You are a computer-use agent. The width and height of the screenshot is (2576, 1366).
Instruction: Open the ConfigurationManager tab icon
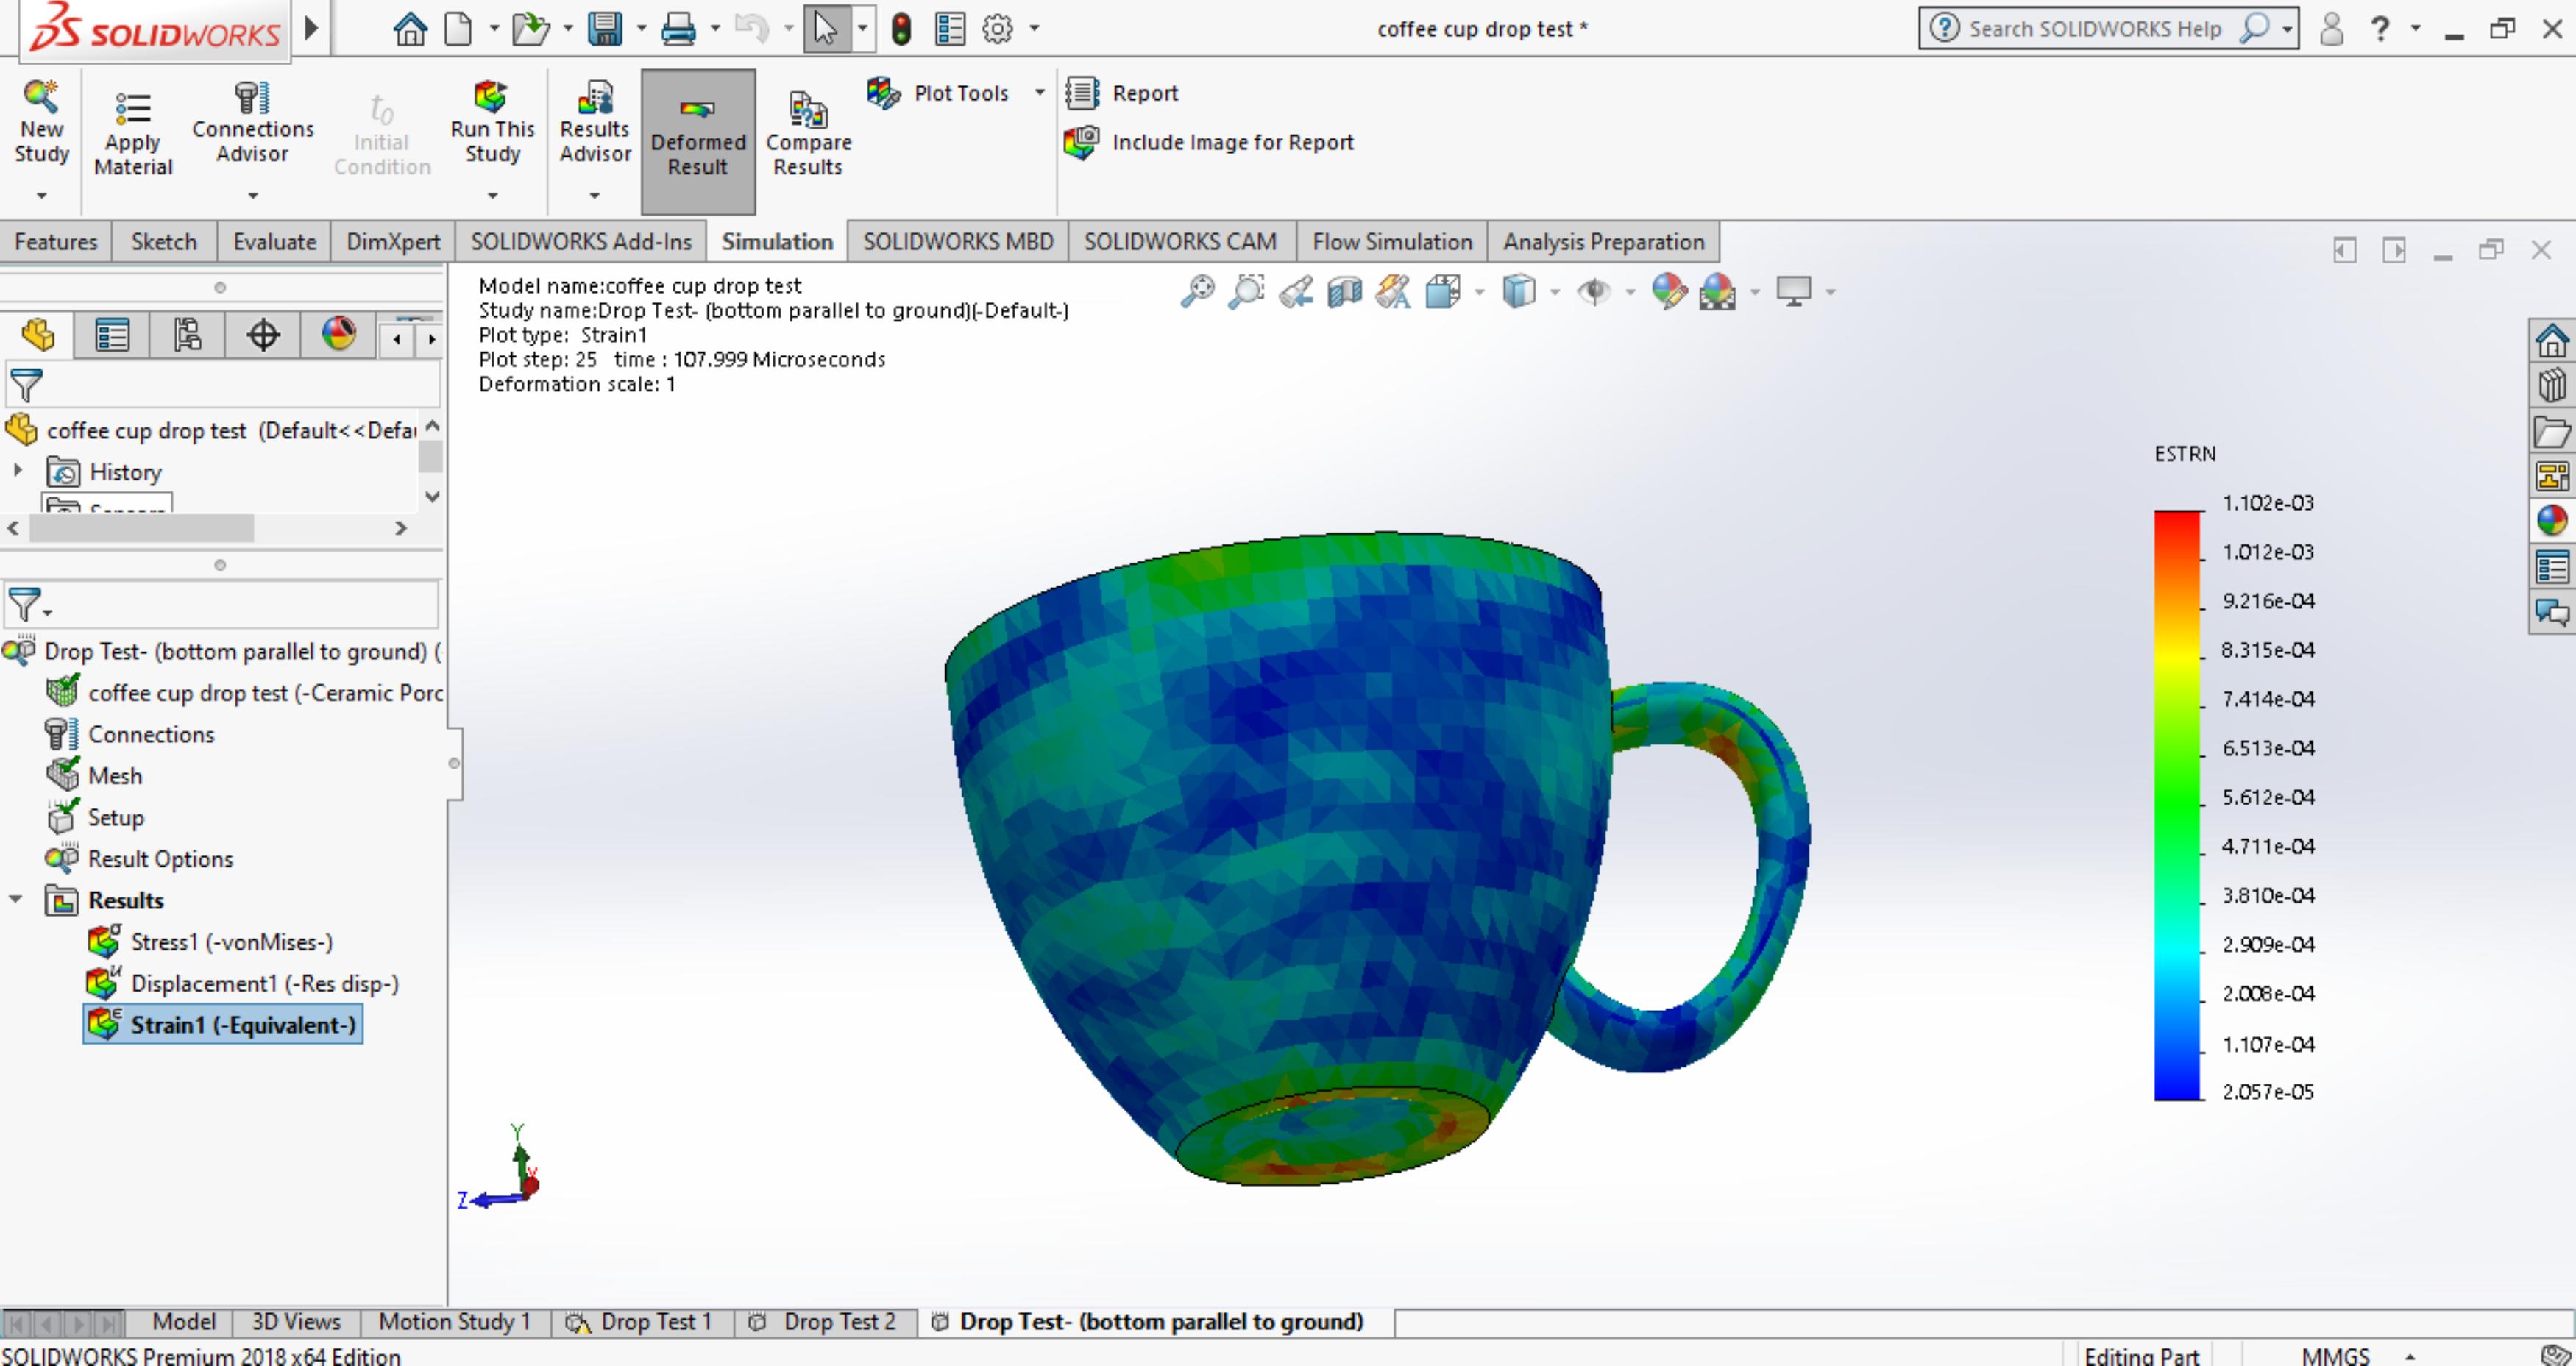187,334
